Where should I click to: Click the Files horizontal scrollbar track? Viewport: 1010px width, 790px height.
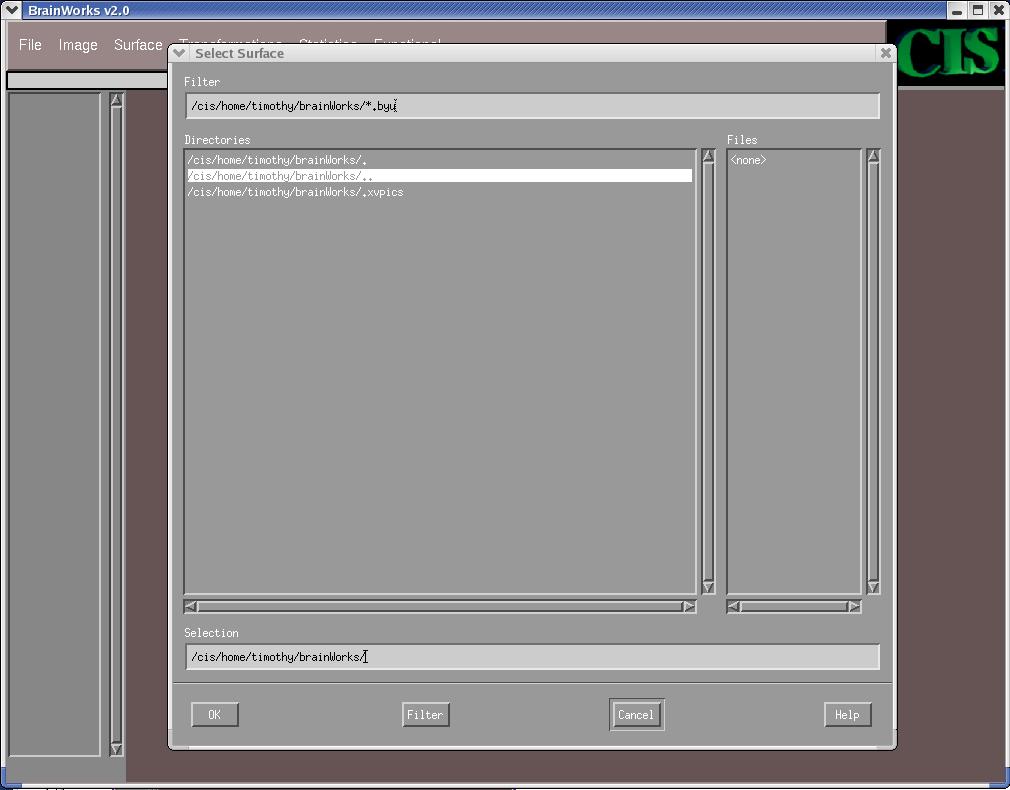coord(794,606)
